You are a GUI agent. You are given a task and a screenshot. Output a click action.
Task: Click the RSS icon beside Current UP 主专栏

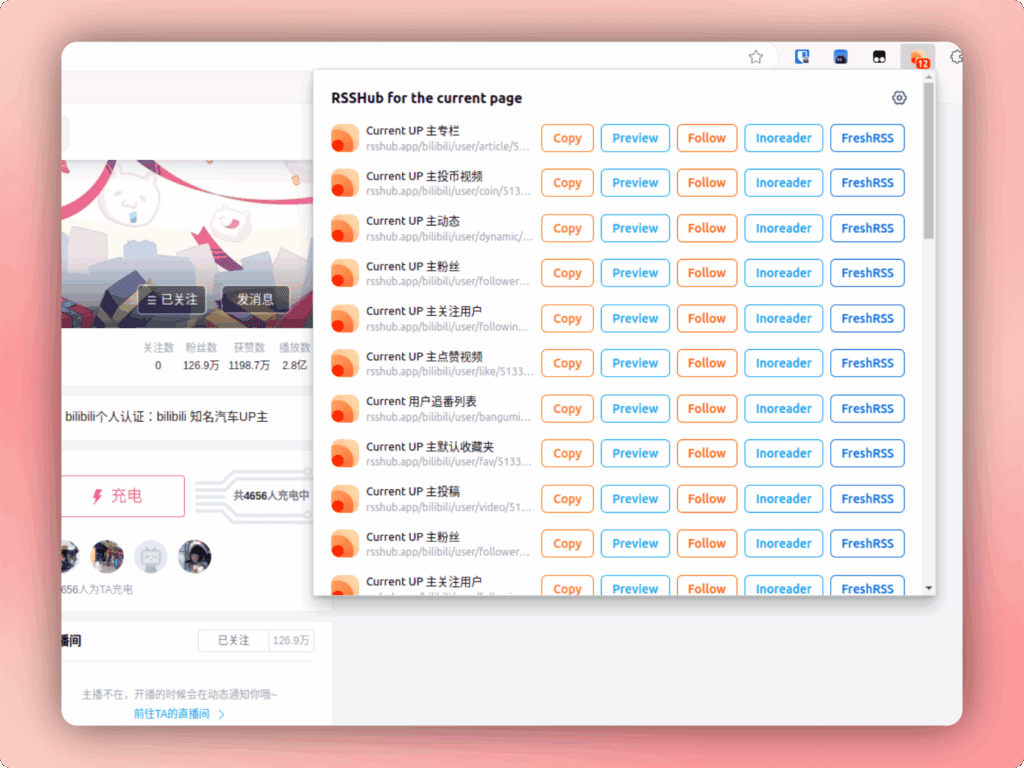(345, 138)
